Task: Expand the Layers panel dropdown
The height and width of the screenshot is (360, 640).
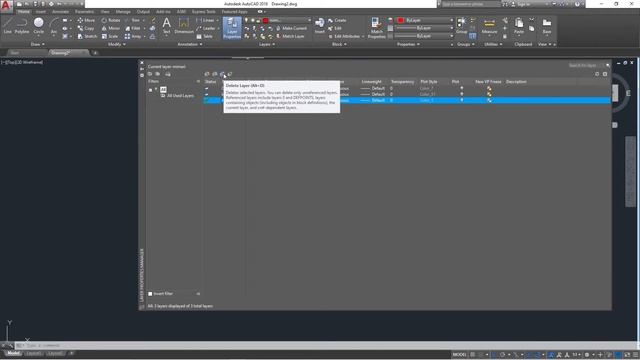Action: coord(267,44)
